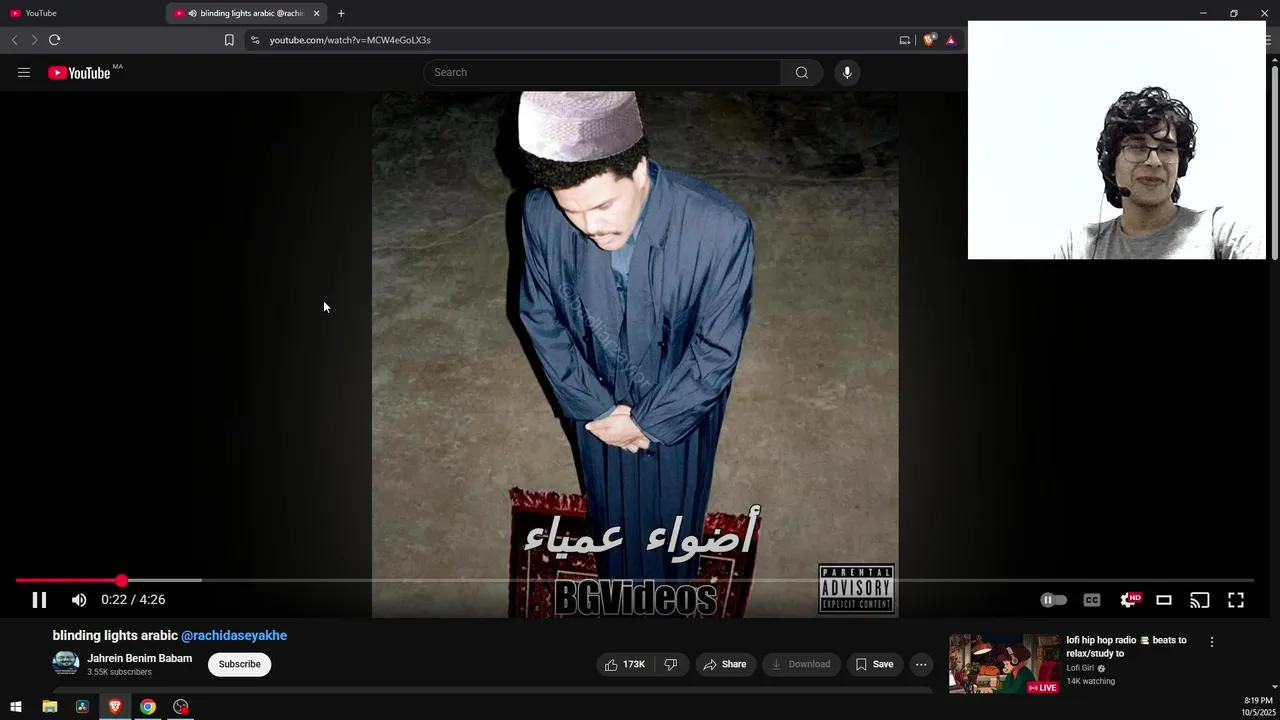This screenshot has height=720, width=1280.
Task: Go to the YouTube home logo
Action: coord(80,72)
